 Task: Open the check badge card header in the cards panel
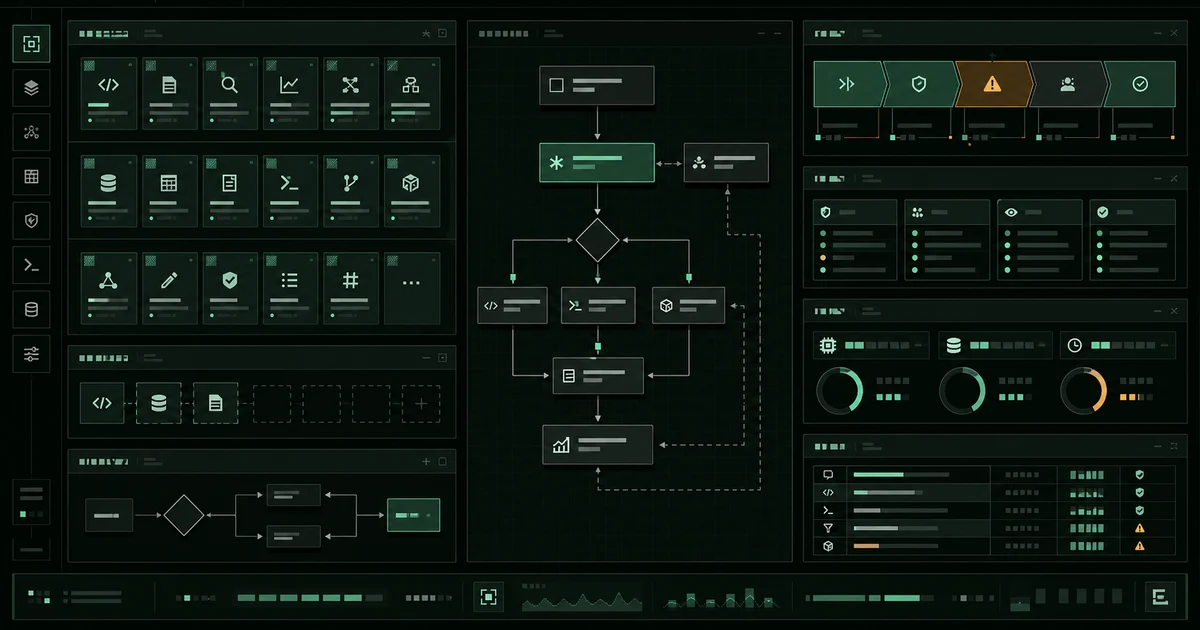click(1132, 213)
